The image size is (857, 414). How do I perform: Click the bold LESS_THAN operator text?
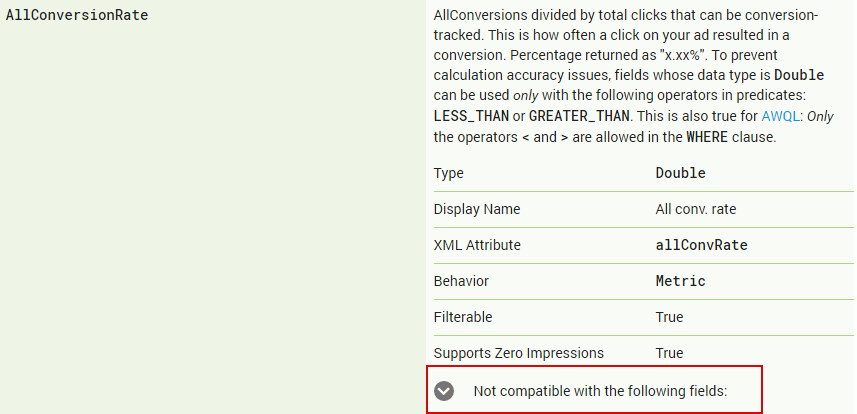[471, 116]
